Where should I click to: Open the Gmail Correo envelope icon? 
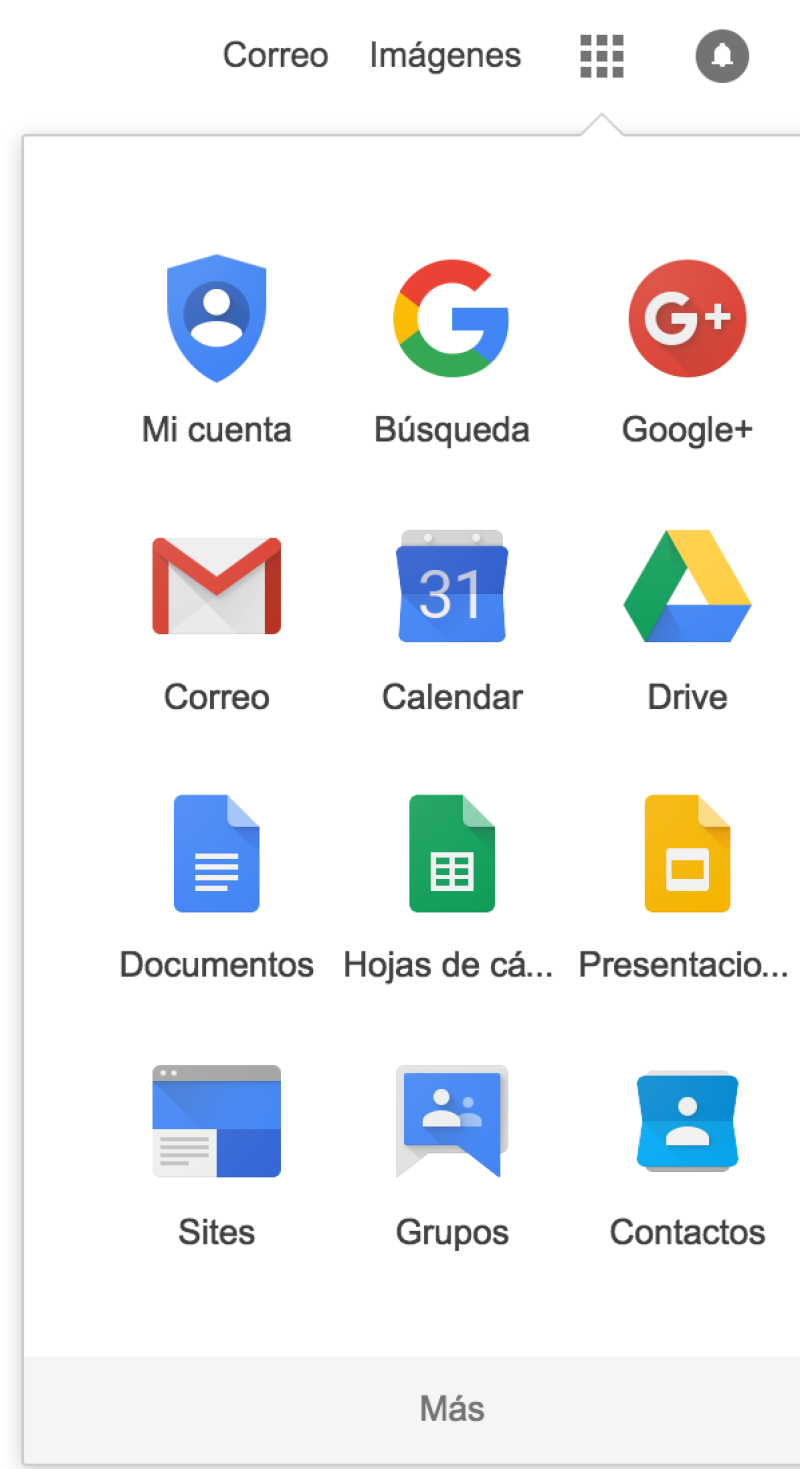point(216,586)
